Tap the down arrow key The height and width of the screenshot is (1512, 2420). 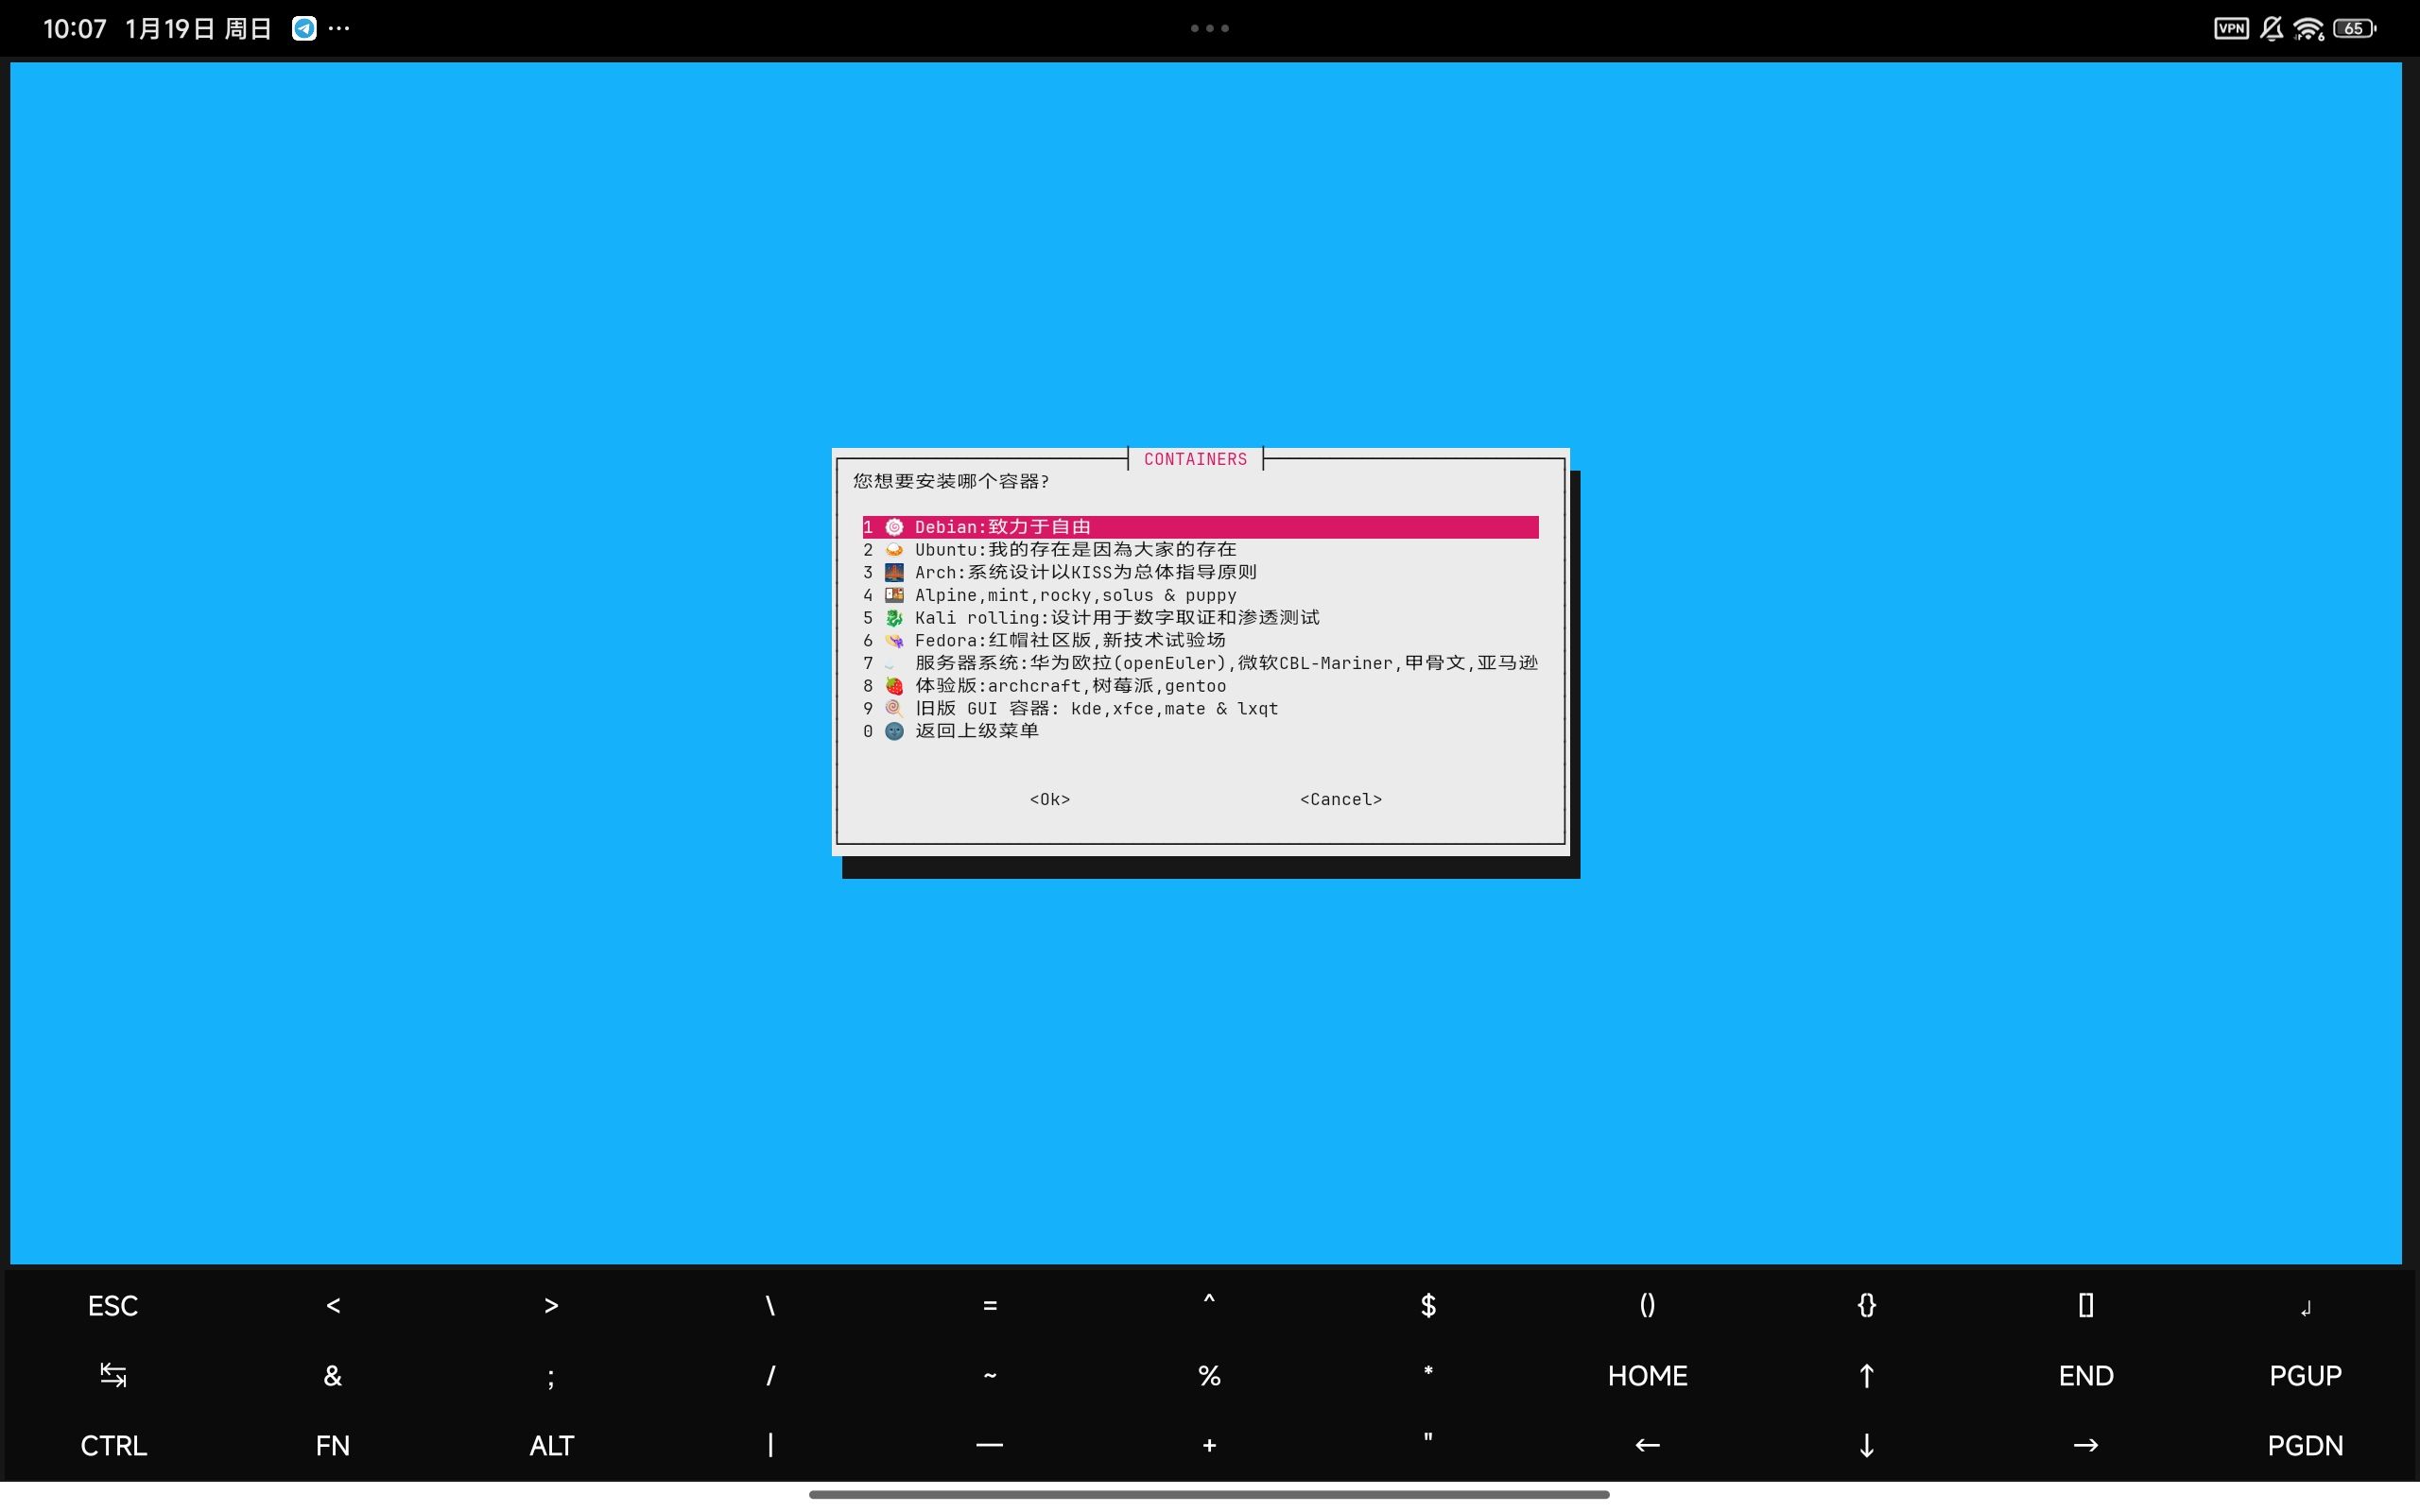point(1866,1446)
